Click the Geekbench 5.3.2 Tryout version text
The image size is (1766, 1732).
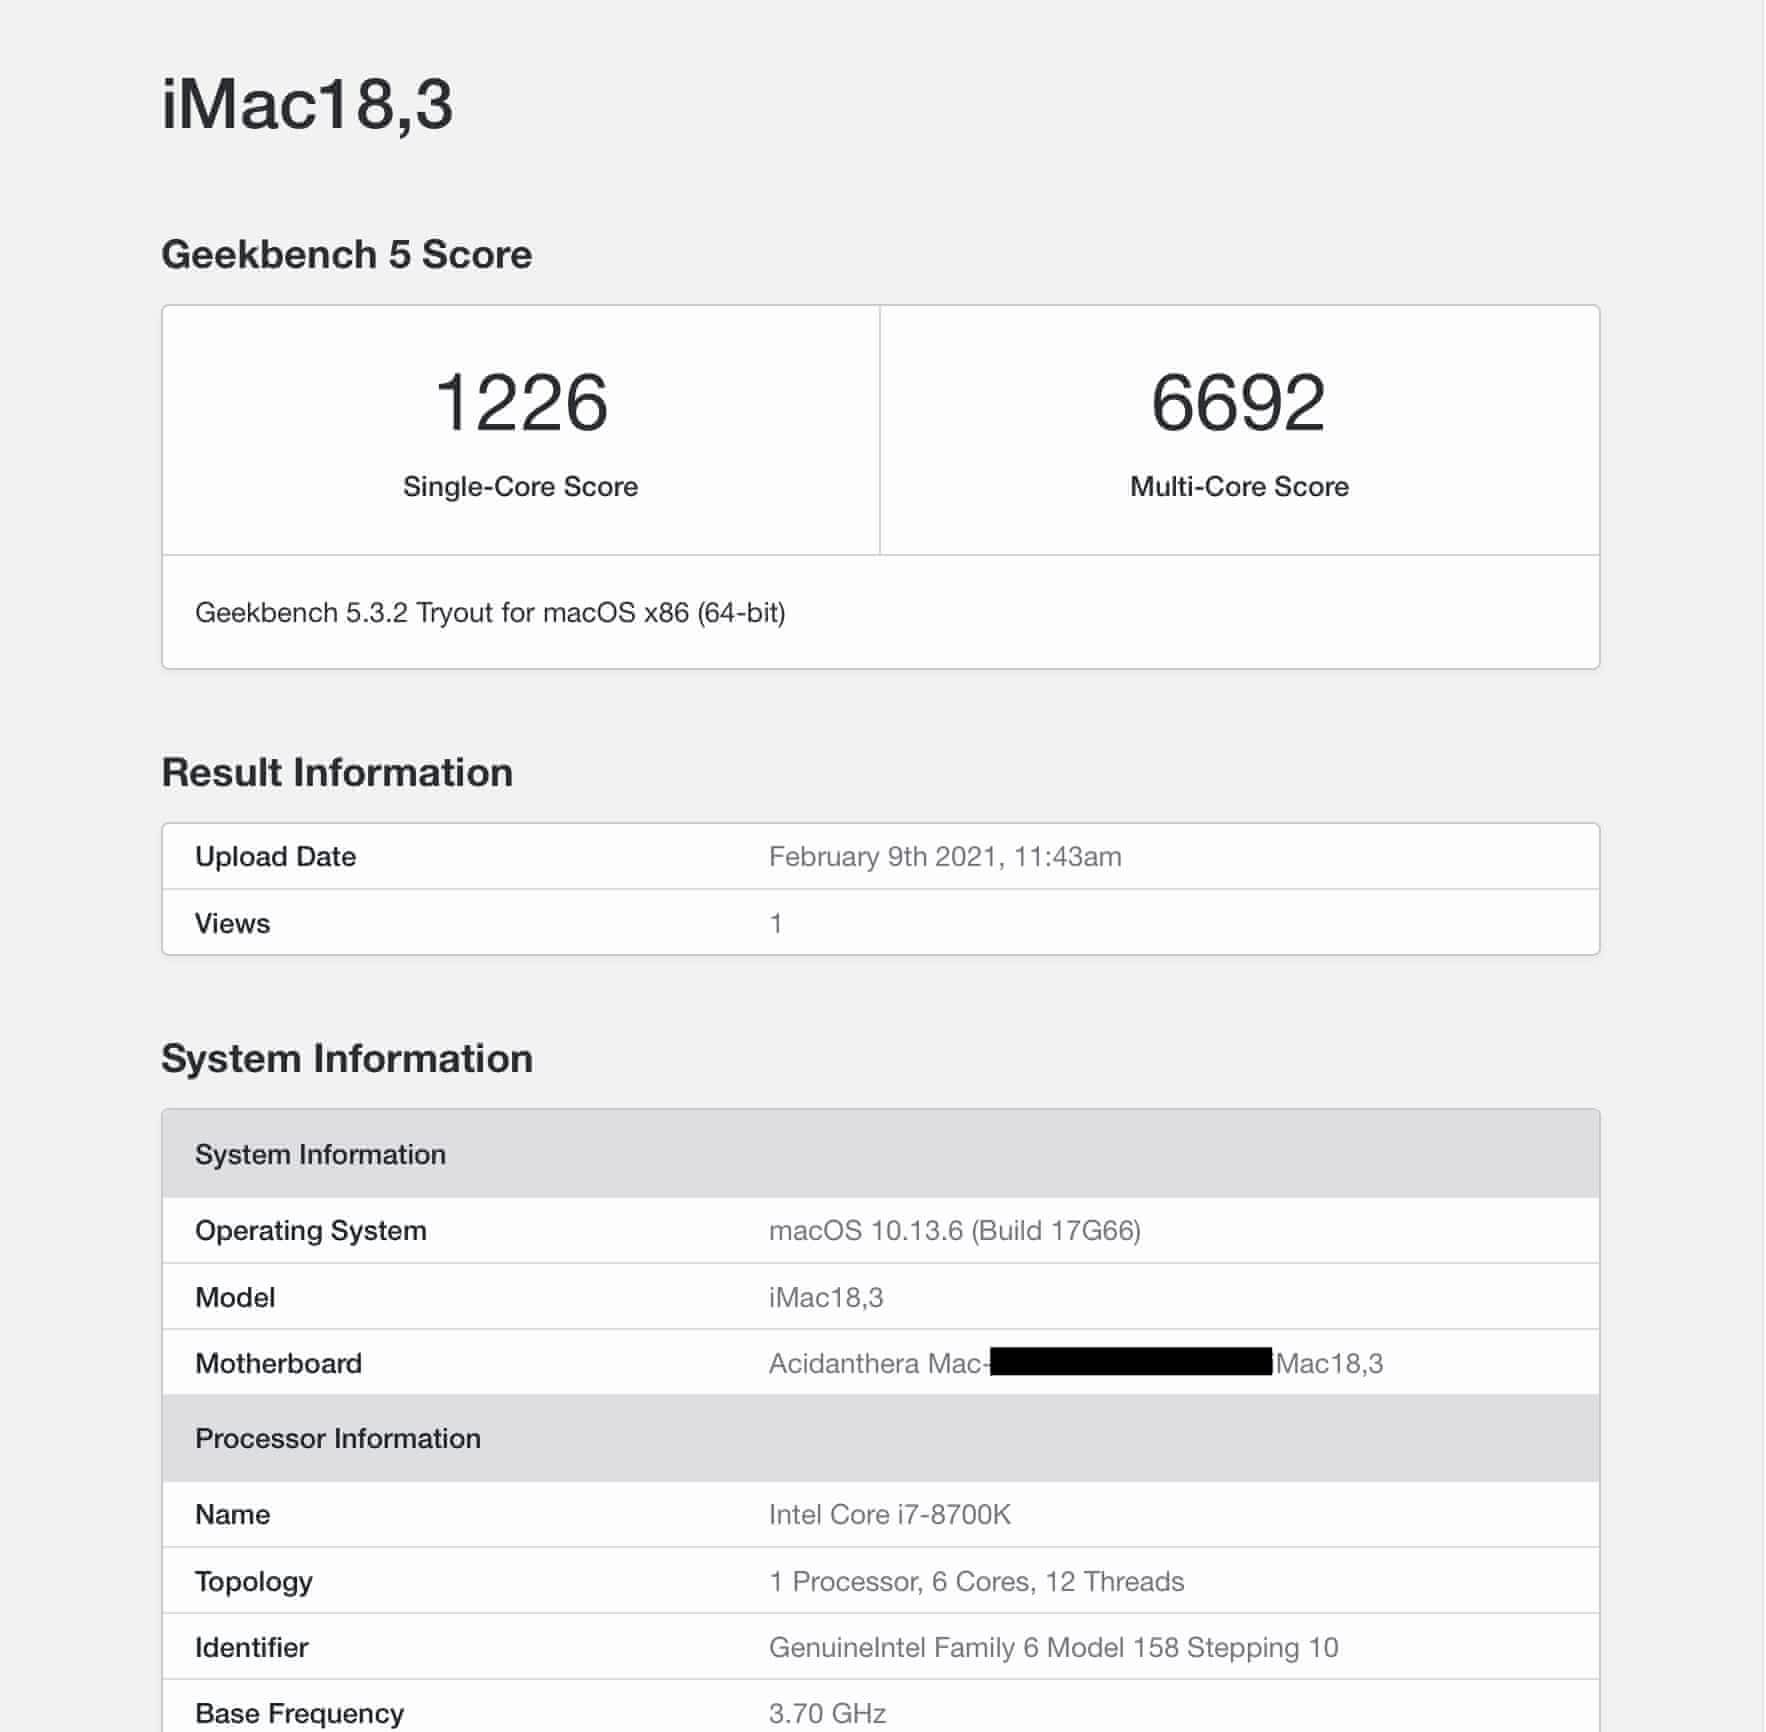coord(489,613)
